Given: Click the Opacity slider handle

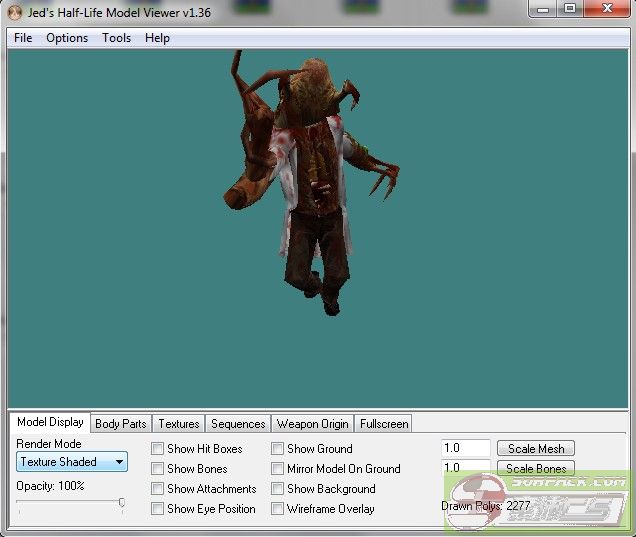Looking at the screenshot, I should 122,503.
